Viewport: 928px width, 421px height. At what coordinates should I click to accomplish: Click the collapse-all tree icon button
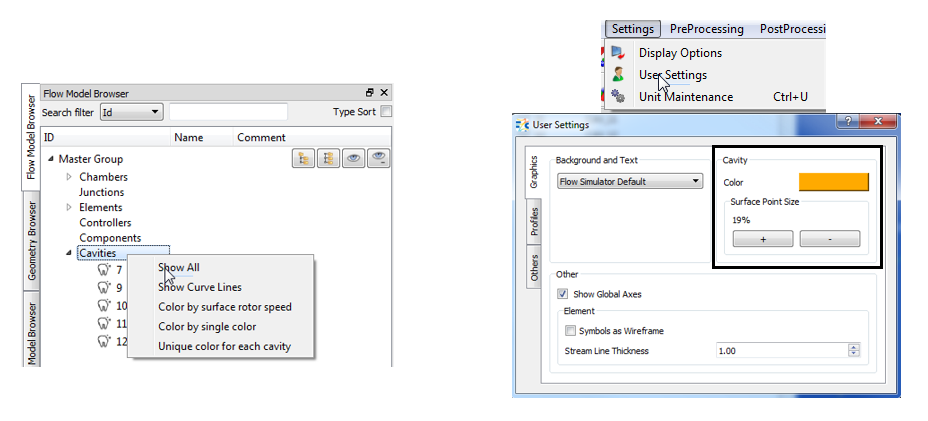pyautogui.click(x=328, y=158)
